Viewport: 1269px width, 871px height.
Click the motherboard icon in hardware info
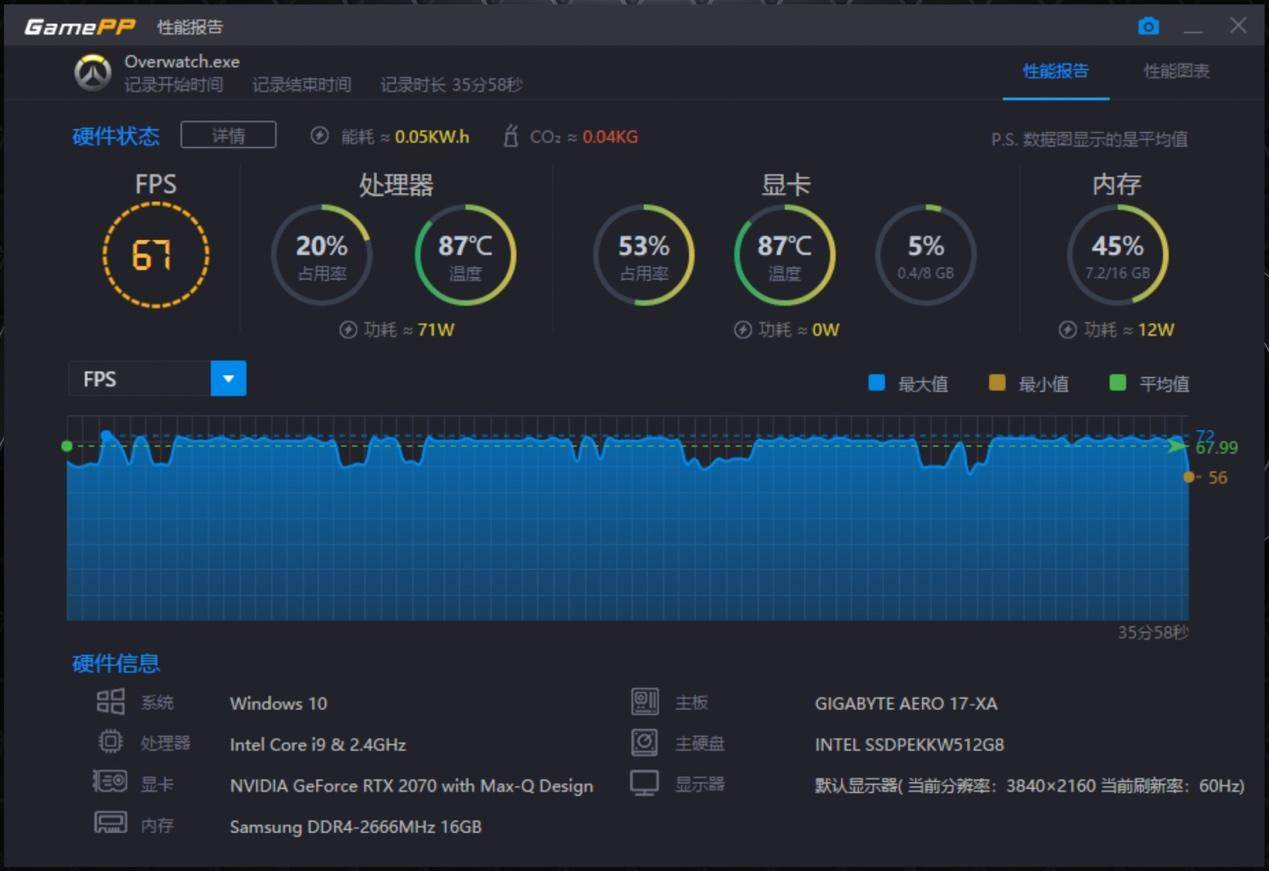(x=645, y=702)
